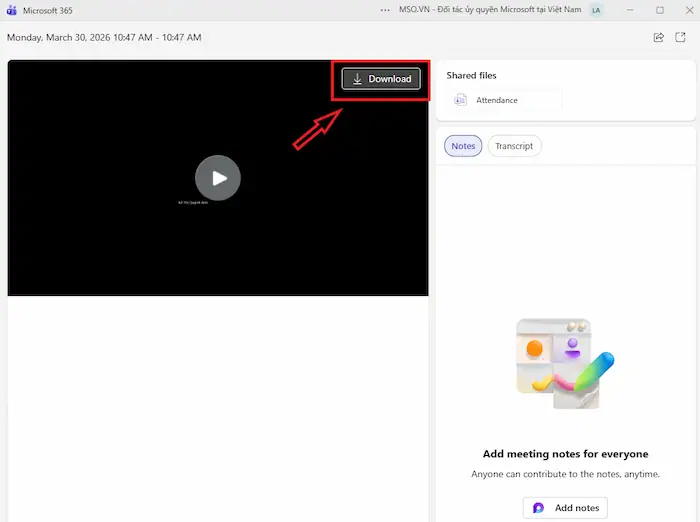Click the 'Add meeting notes for everyone' heading

(x=565, y=453)
